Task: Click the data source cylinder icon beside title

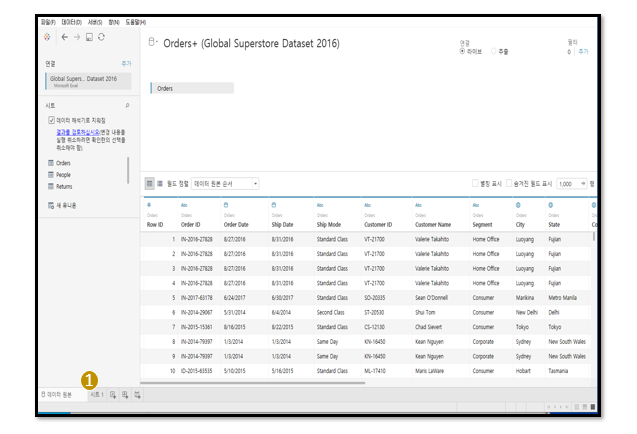Action: [x=151, y=42]
